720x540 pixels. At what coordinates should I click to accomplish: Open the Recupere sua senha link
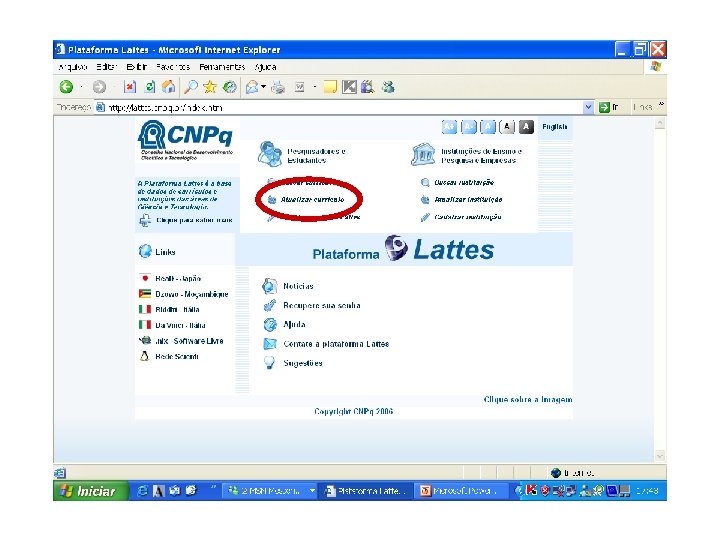tap(321, 305)
